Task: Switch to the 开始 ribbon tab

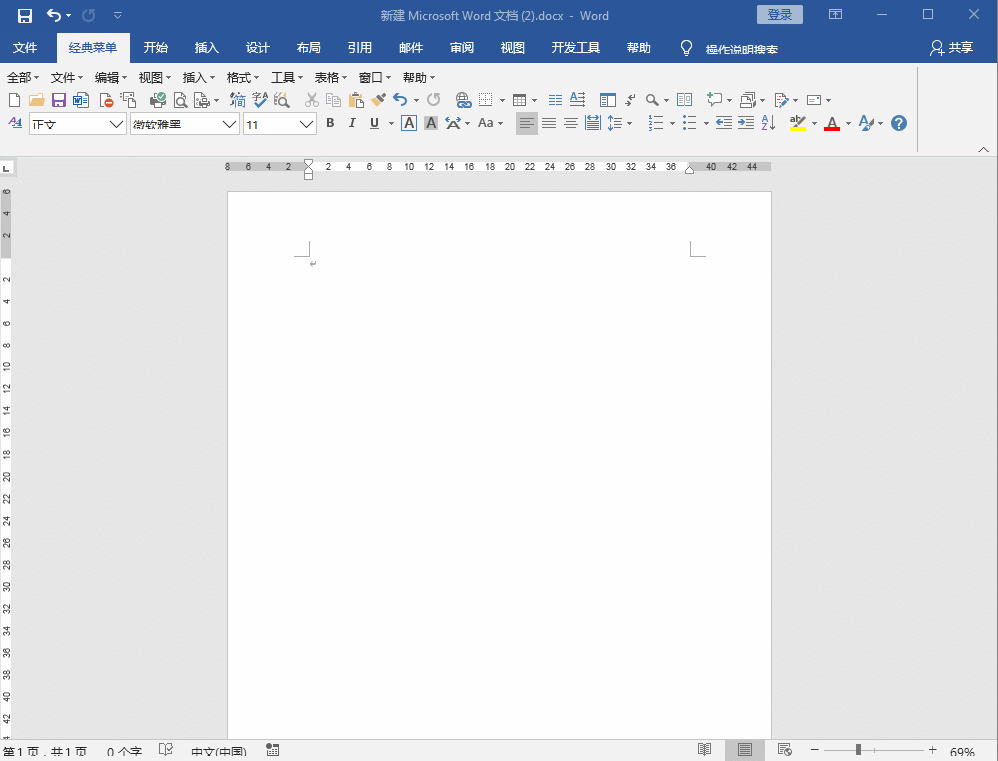Action: click(x=155, y=48)
